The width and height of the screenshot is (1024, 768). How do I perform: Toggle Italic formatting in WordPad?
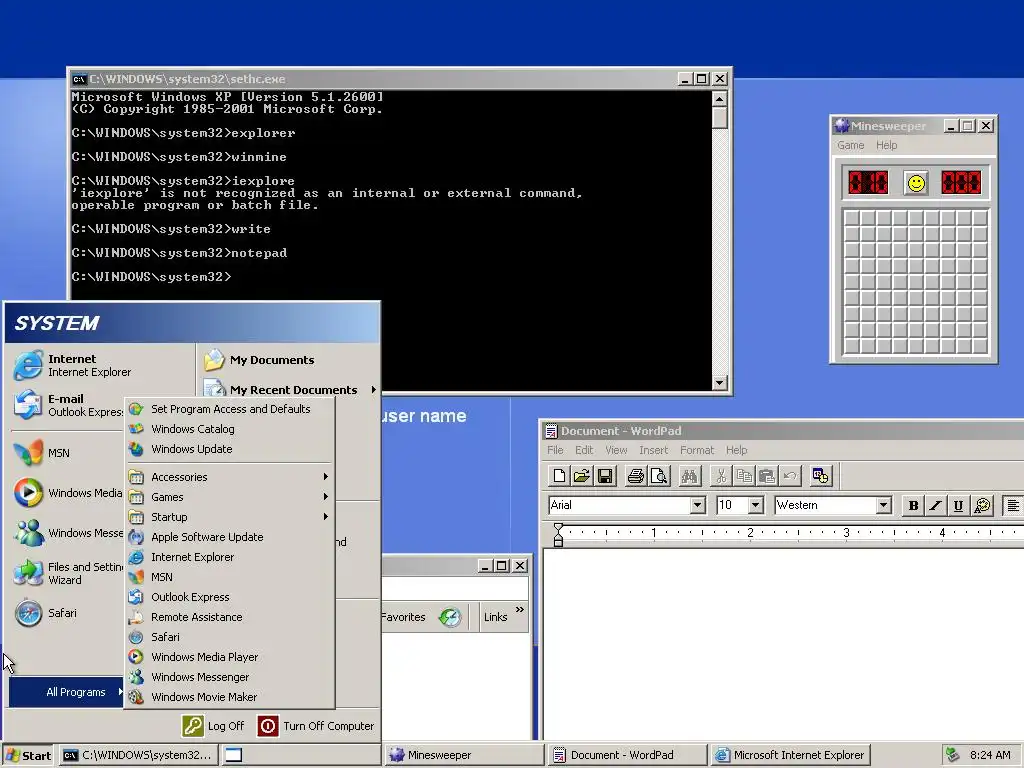pyautogui.click(x=936, y=505)
